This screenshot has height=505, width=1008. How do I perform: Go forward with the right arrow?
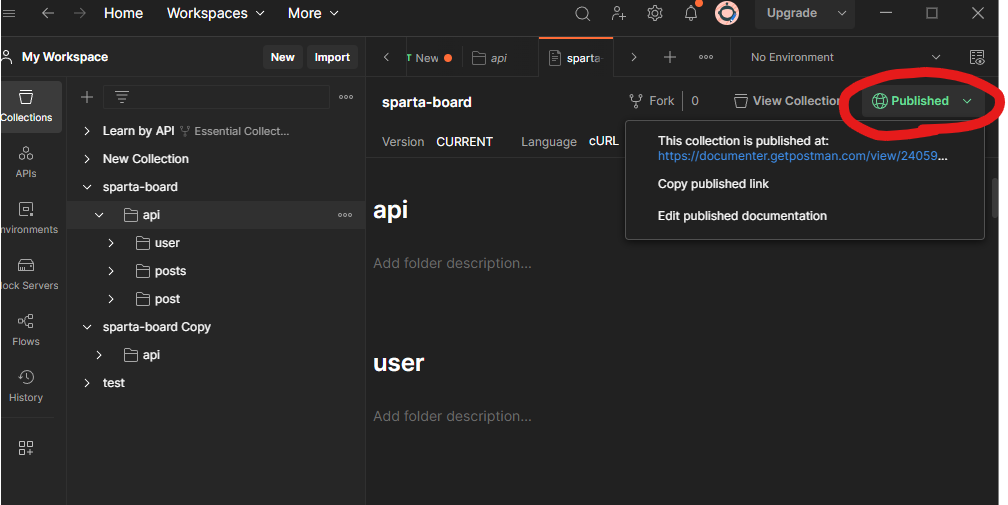(80, 13)
